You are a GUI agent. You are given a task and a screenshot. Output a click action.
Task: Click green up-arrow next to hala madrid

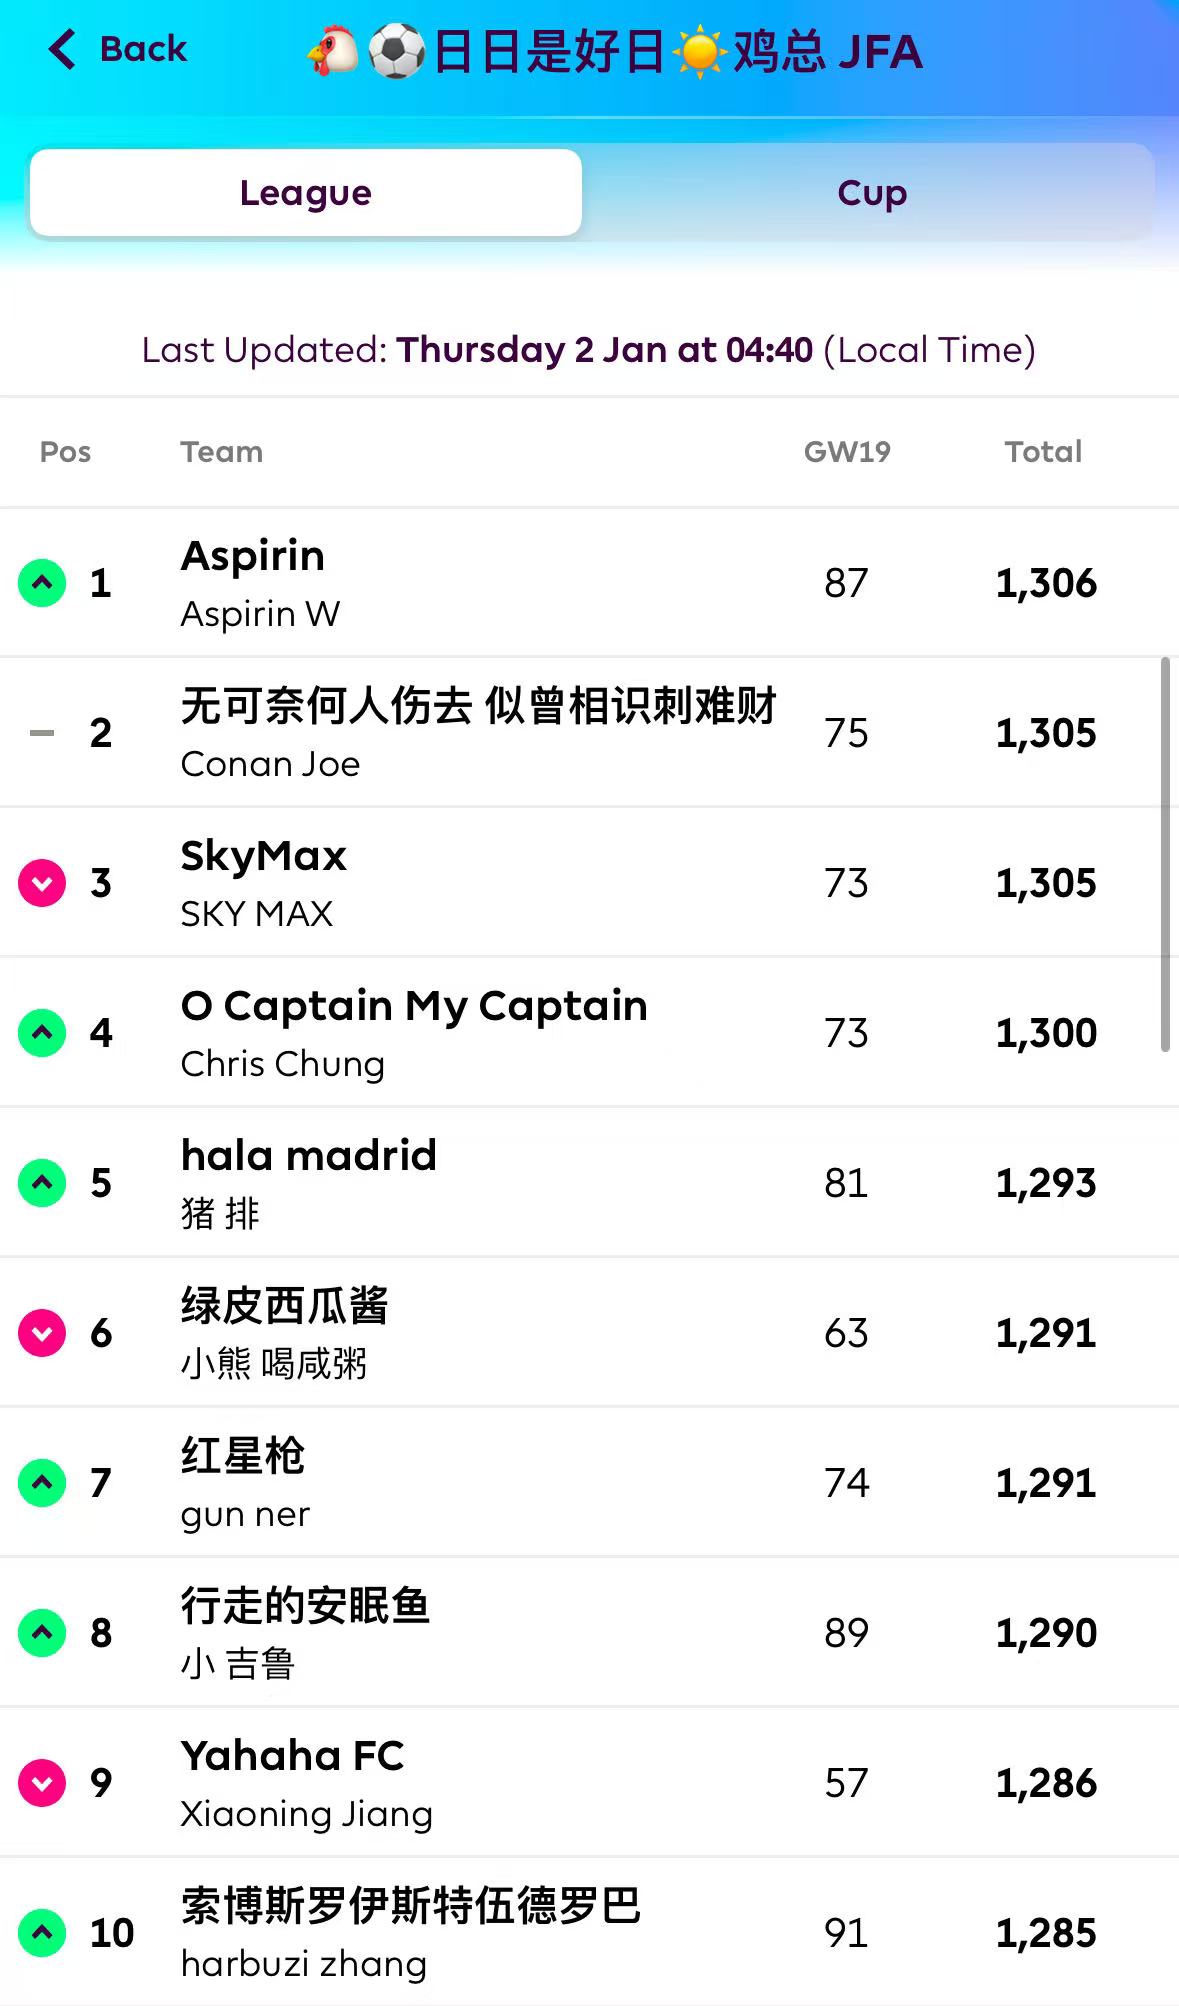tap(42, 1183)
